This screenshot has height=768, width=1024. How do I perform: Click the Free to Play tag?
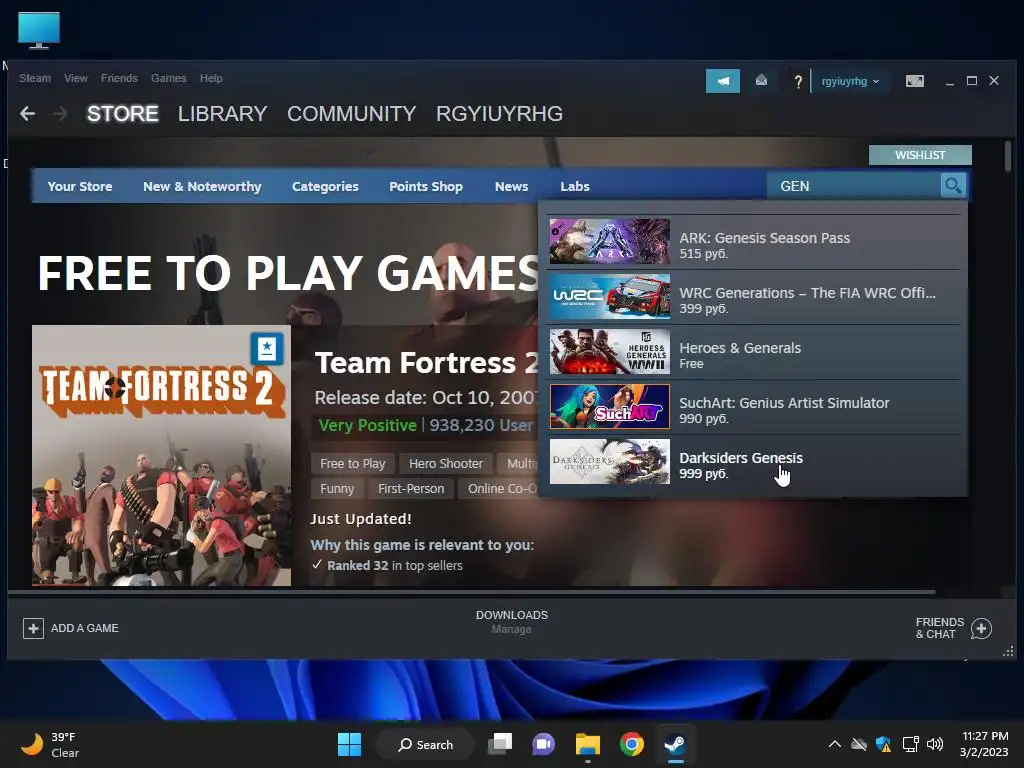tap(353, 464)
